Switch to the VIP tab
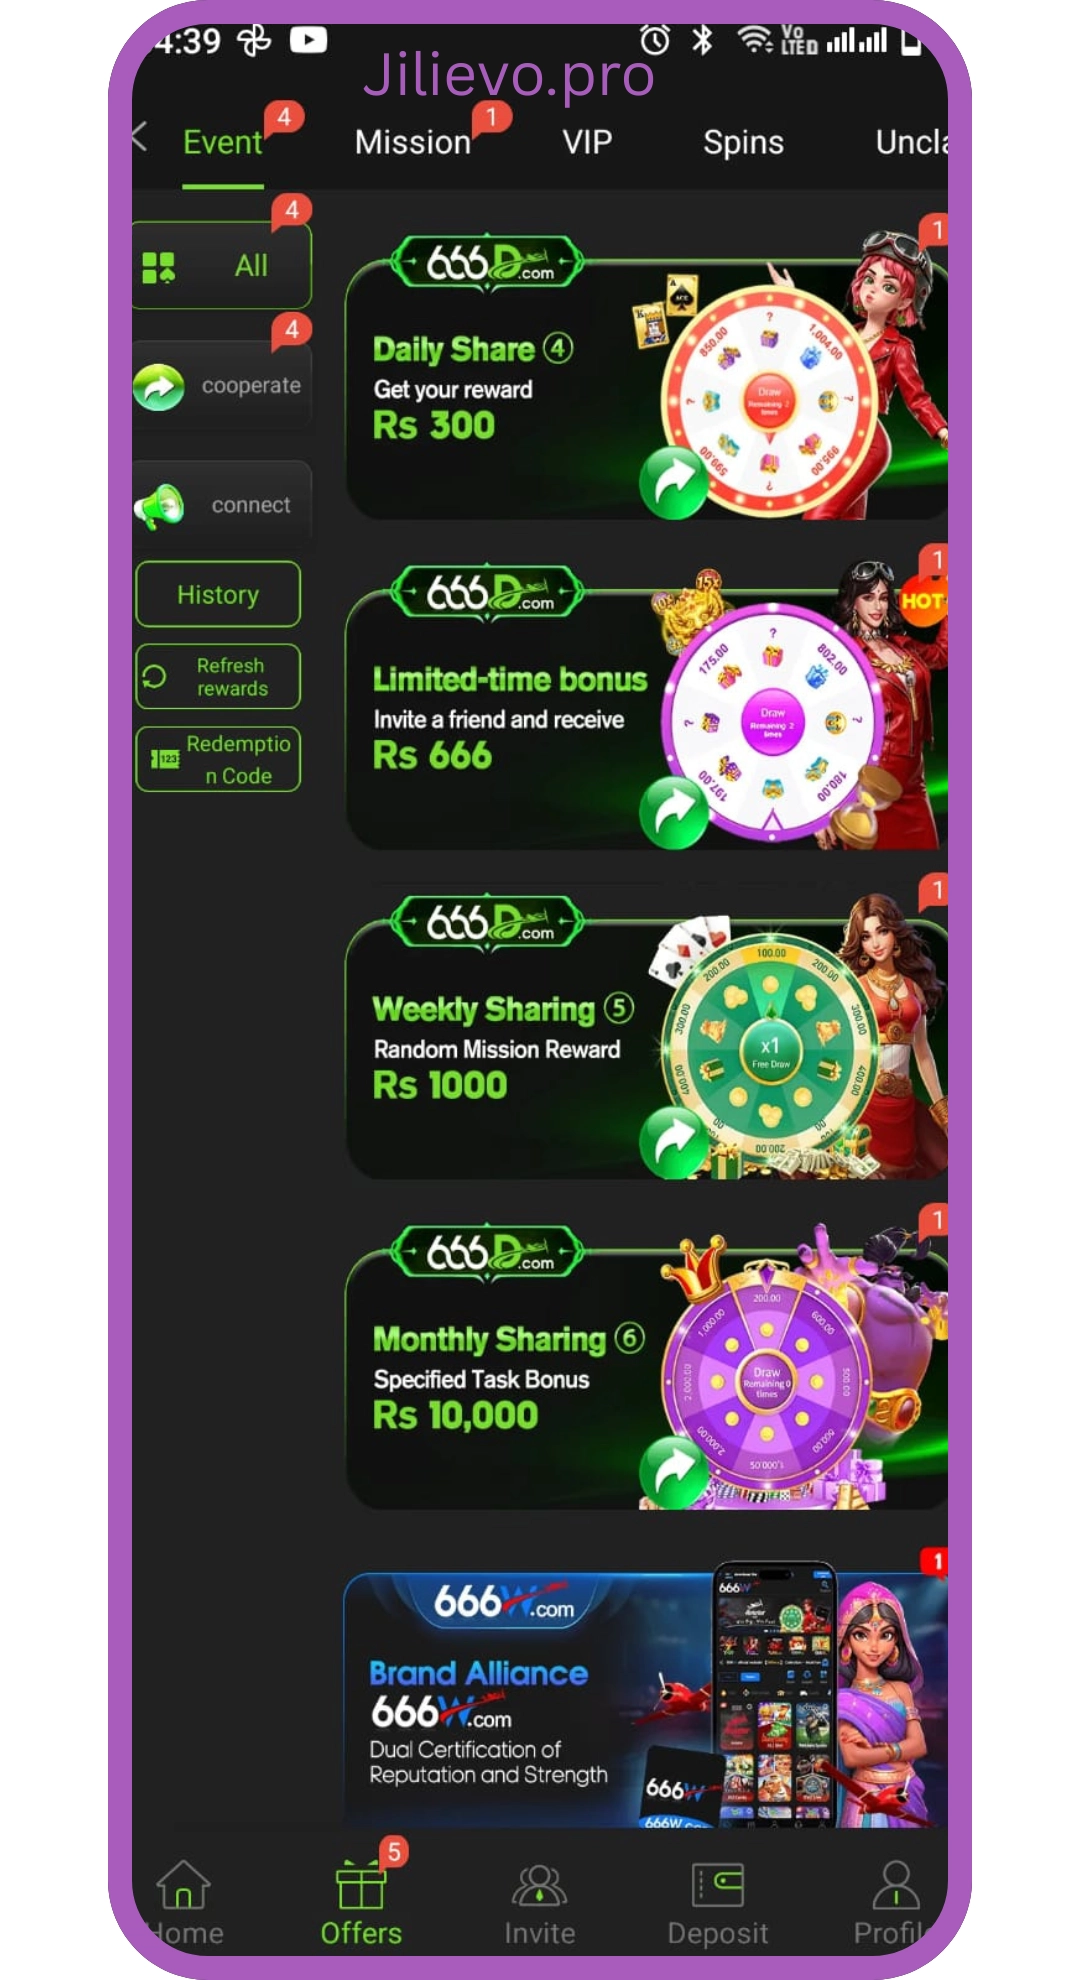Screen dimensions: 1080x1980 point(587,142)
